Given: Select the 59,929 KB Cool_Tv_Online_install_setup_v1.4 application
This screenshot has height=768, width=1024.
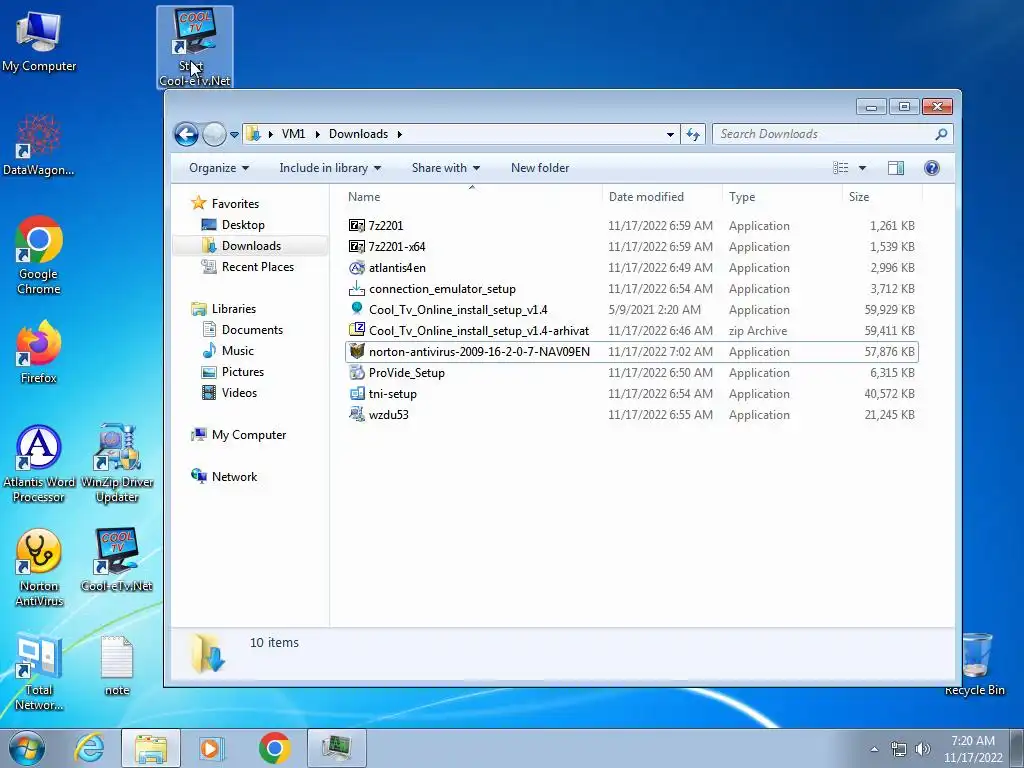Looking at the screenshot, I should (x=632, y=310).
